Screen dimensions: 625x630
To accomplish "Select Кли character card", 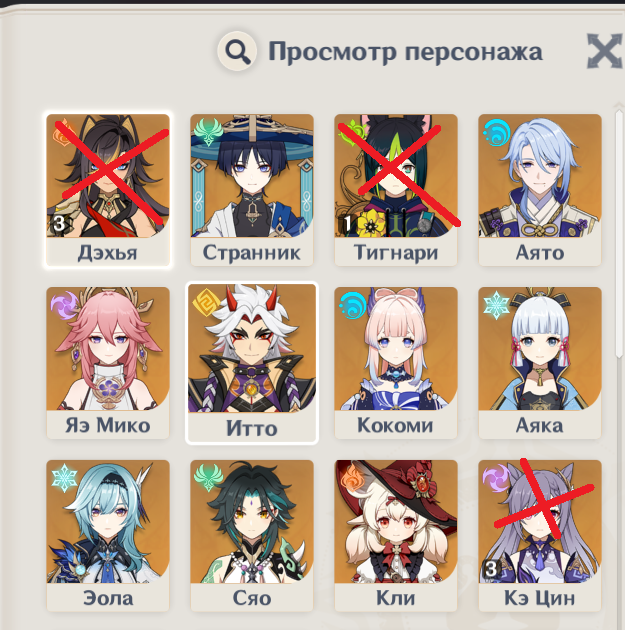I will 396,536.
